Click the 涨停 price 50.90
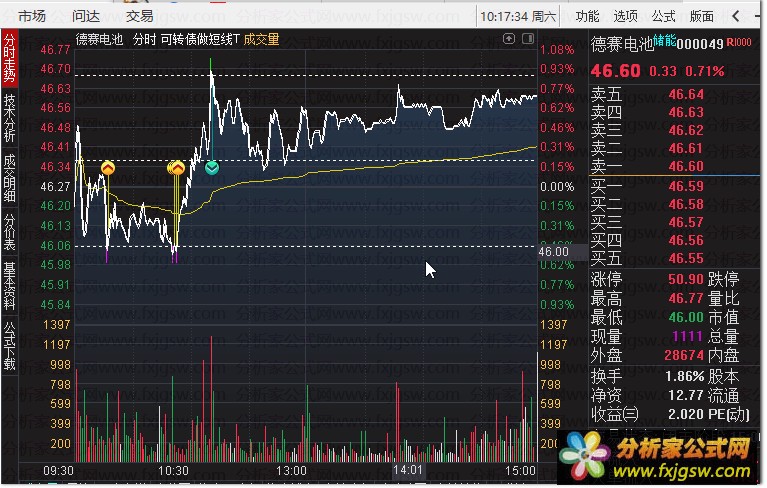This screenshot has height=488, width=767. [686, 279]
